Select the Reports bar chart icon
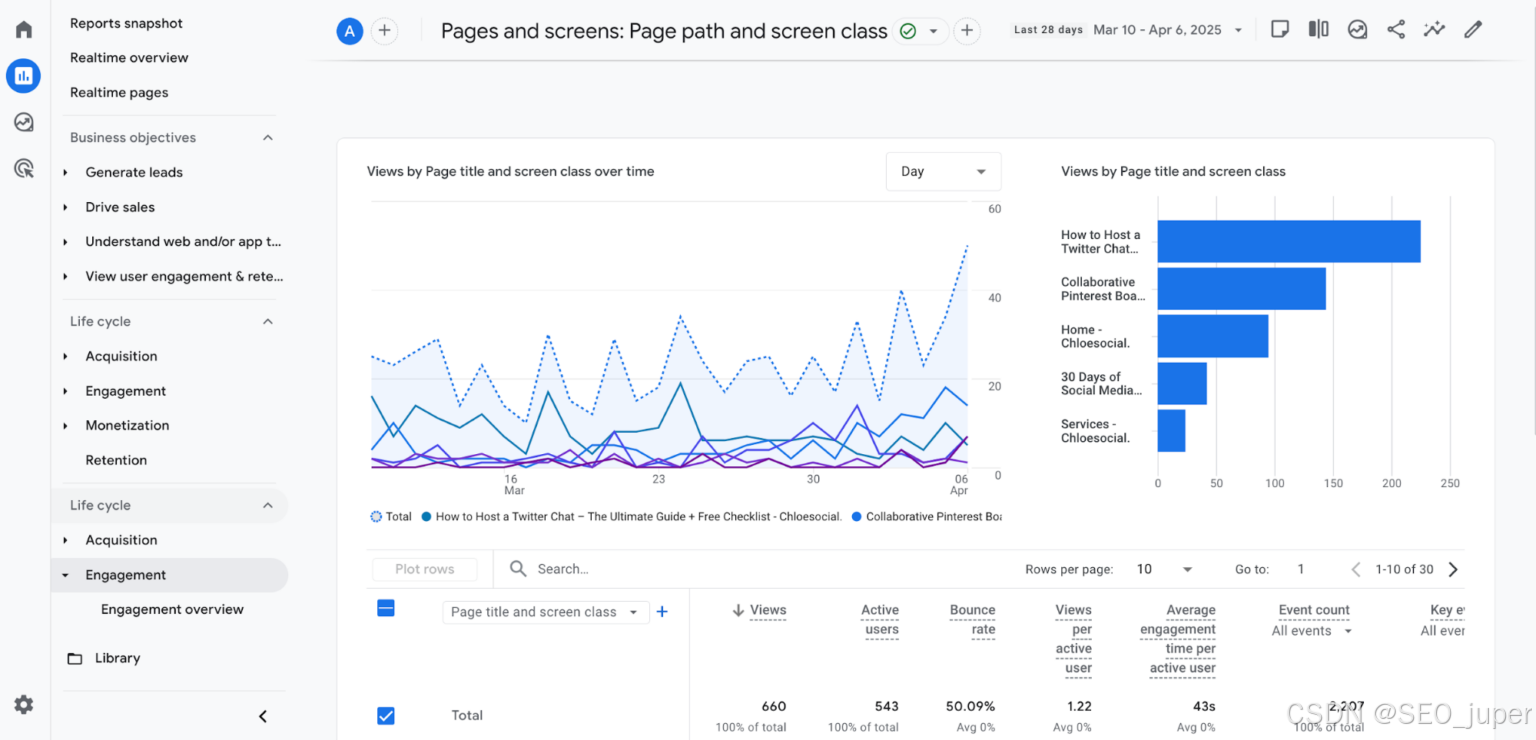 pos(24,75)
